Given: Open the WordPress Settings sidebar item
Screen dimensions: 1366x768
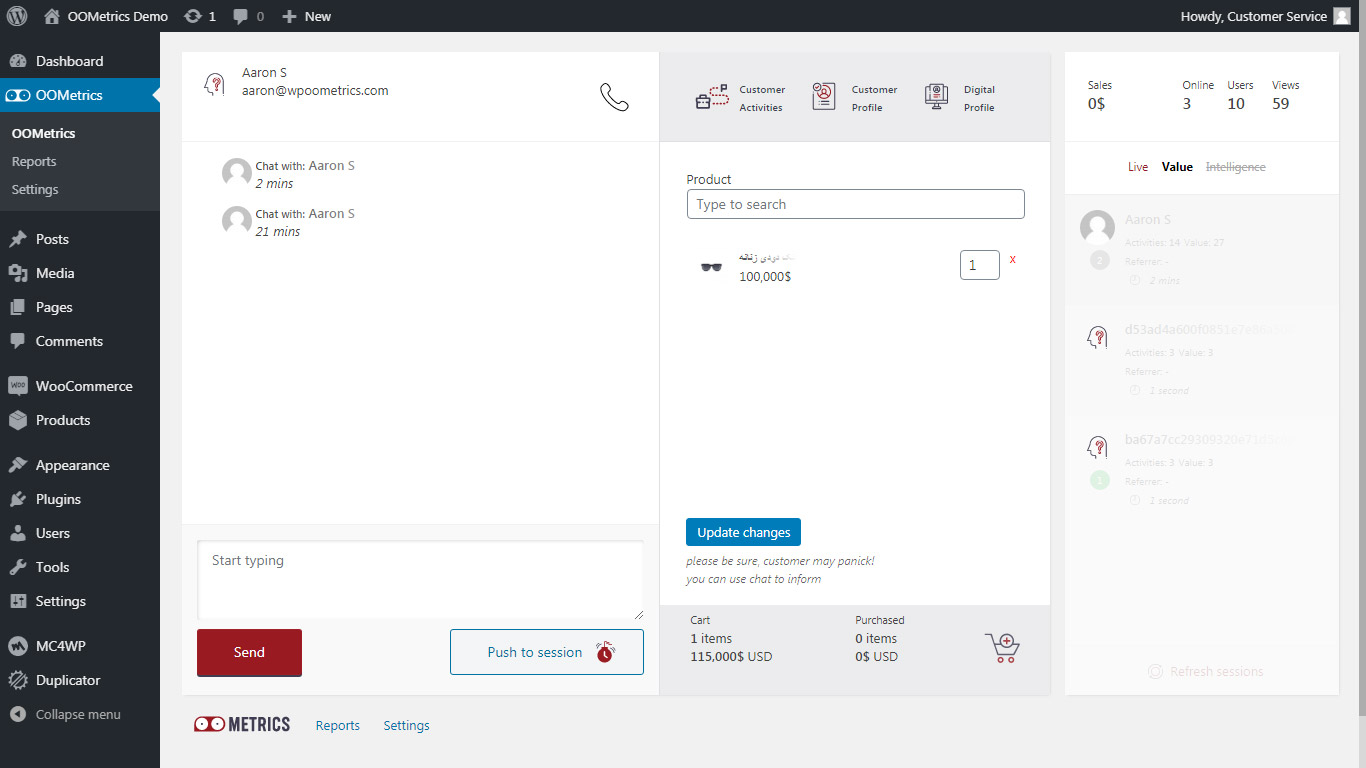Looking at the screenshot, I should click(x=80, y=601).
